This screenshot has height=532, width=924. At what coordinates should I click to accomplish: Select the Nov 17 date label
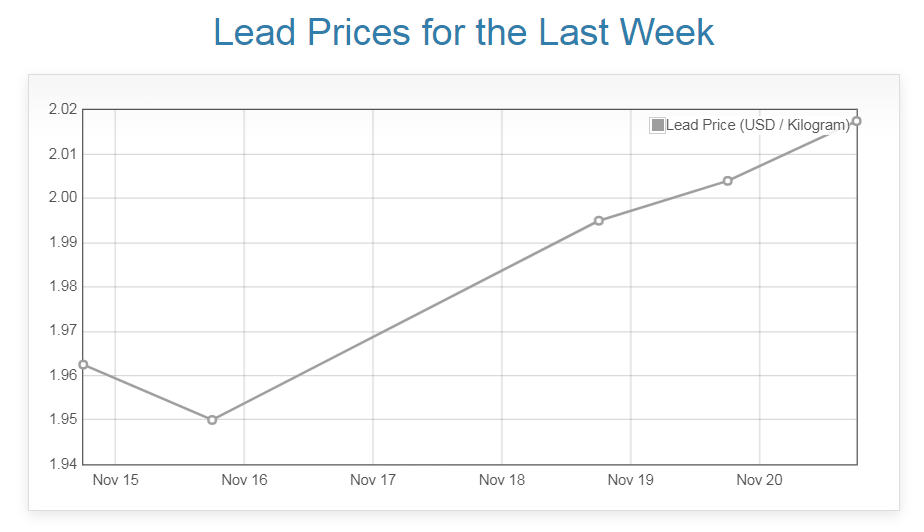[x=373, y=480]
